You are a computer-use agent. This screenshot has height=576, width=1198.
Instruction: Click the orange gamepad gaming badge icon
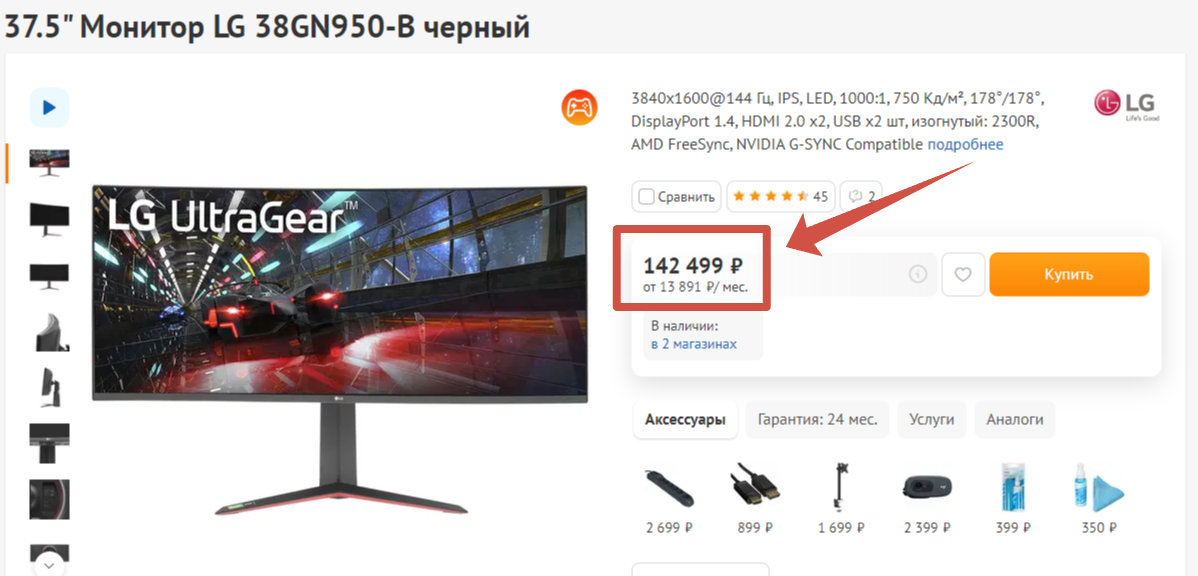(580, 108)
